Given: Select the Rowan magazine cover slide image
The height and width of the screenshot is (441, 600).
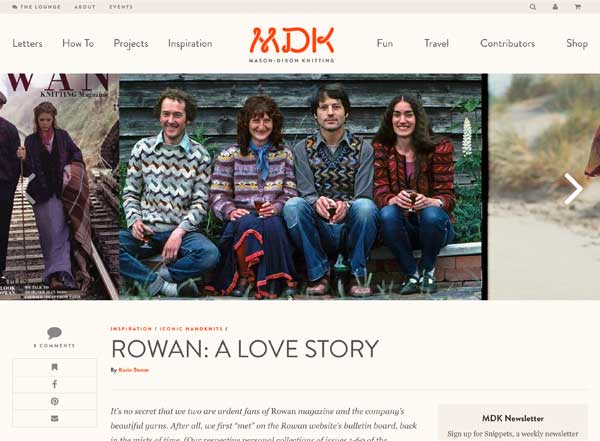Looking at the screenshot, I should (x=59, y=186).
